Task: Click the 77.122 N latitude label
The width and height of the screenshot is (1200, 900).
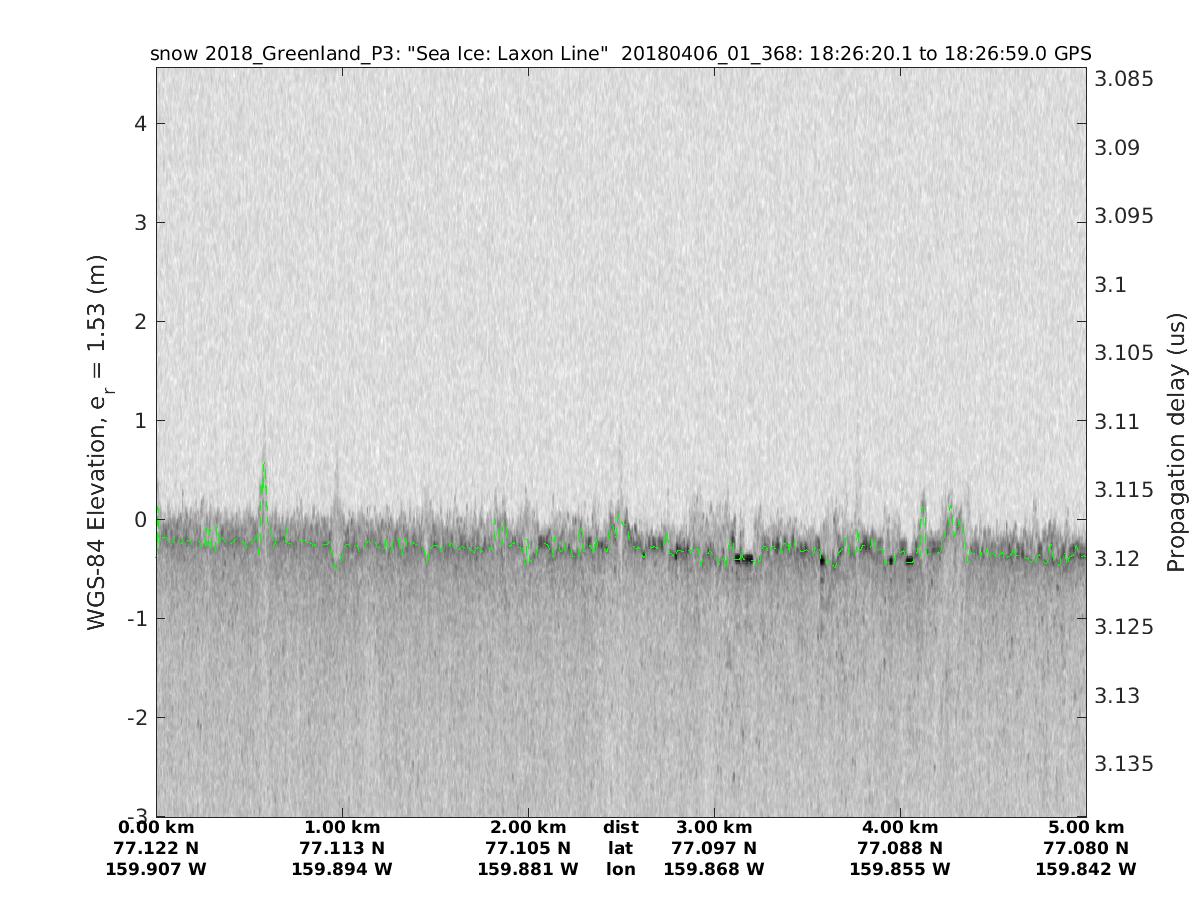Action: (156, 848)
